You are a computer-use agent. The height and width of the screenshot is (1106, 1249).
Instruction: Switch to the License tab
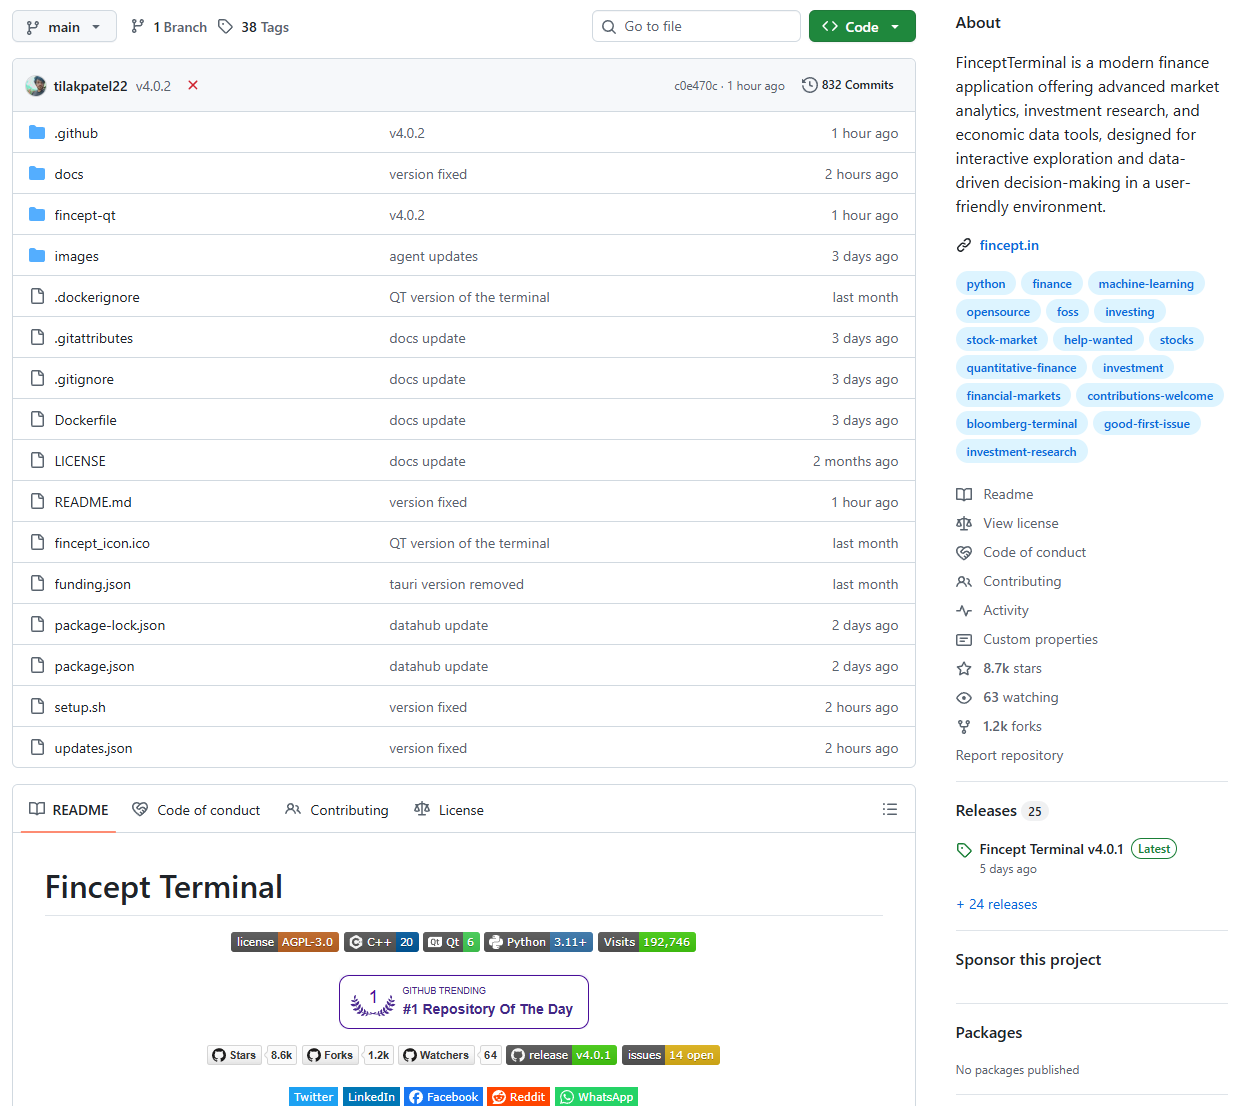coord(449,810)
